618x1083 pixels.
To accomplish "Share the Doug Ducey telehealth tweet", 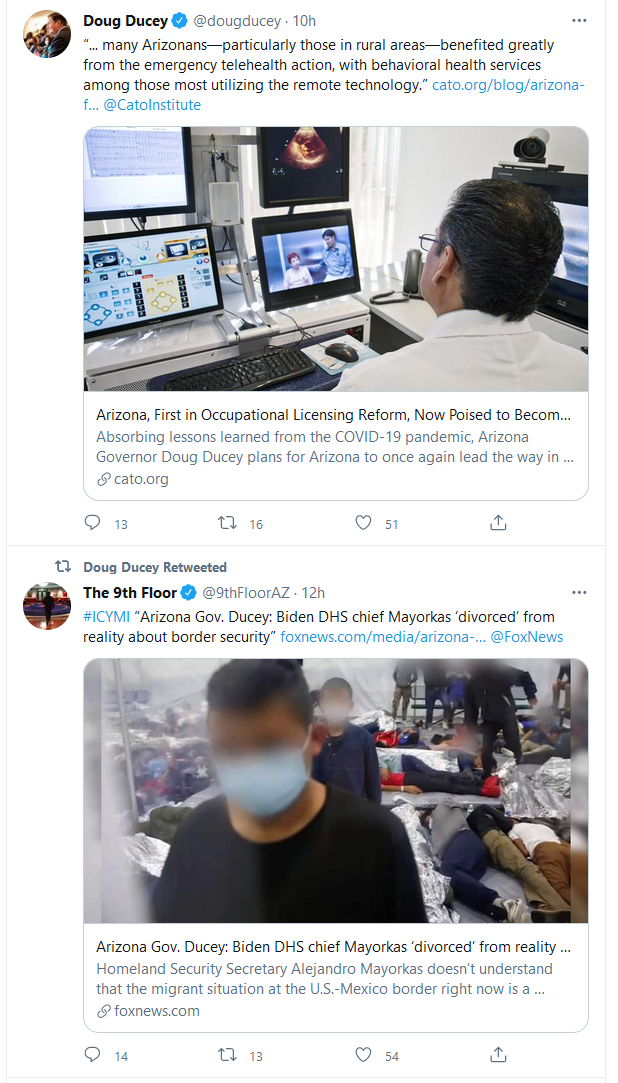I will [498, 524].
